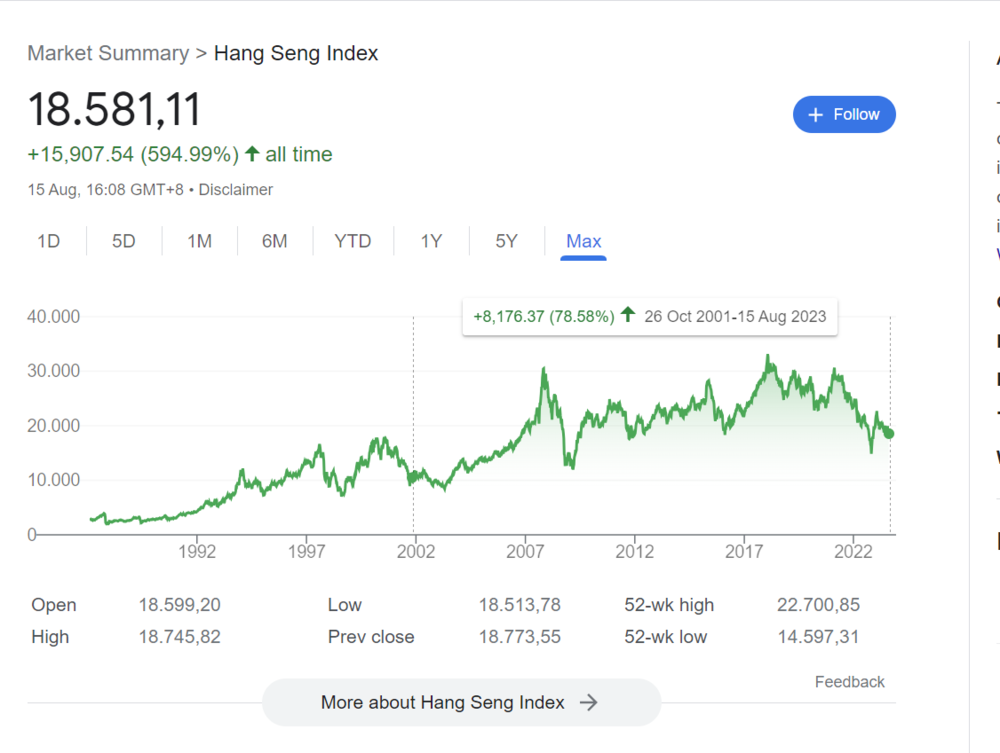Viewport: 1000px width, 753px height.
Task: Click the tooltip's green up arrow icon
Action: tap(628, 314)
